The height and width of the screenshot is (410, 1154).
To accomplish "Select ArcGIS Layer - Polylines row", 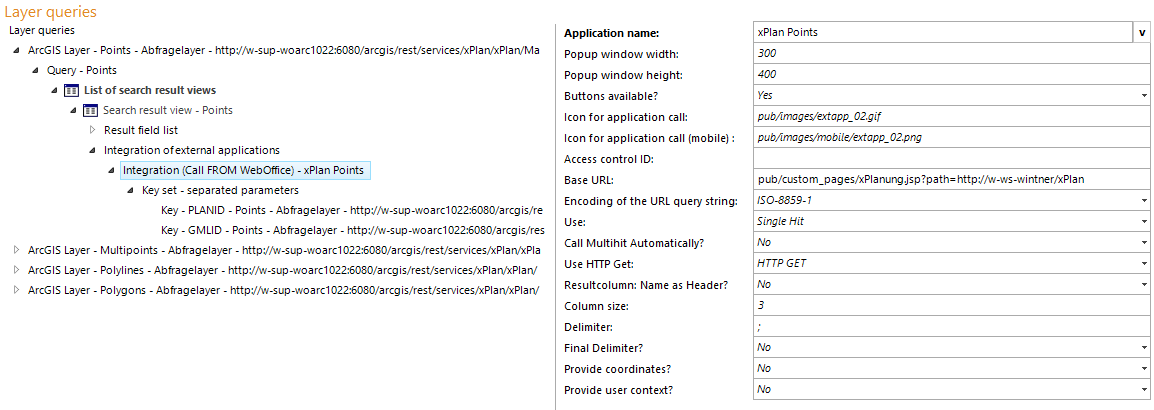I will (283, 270).
